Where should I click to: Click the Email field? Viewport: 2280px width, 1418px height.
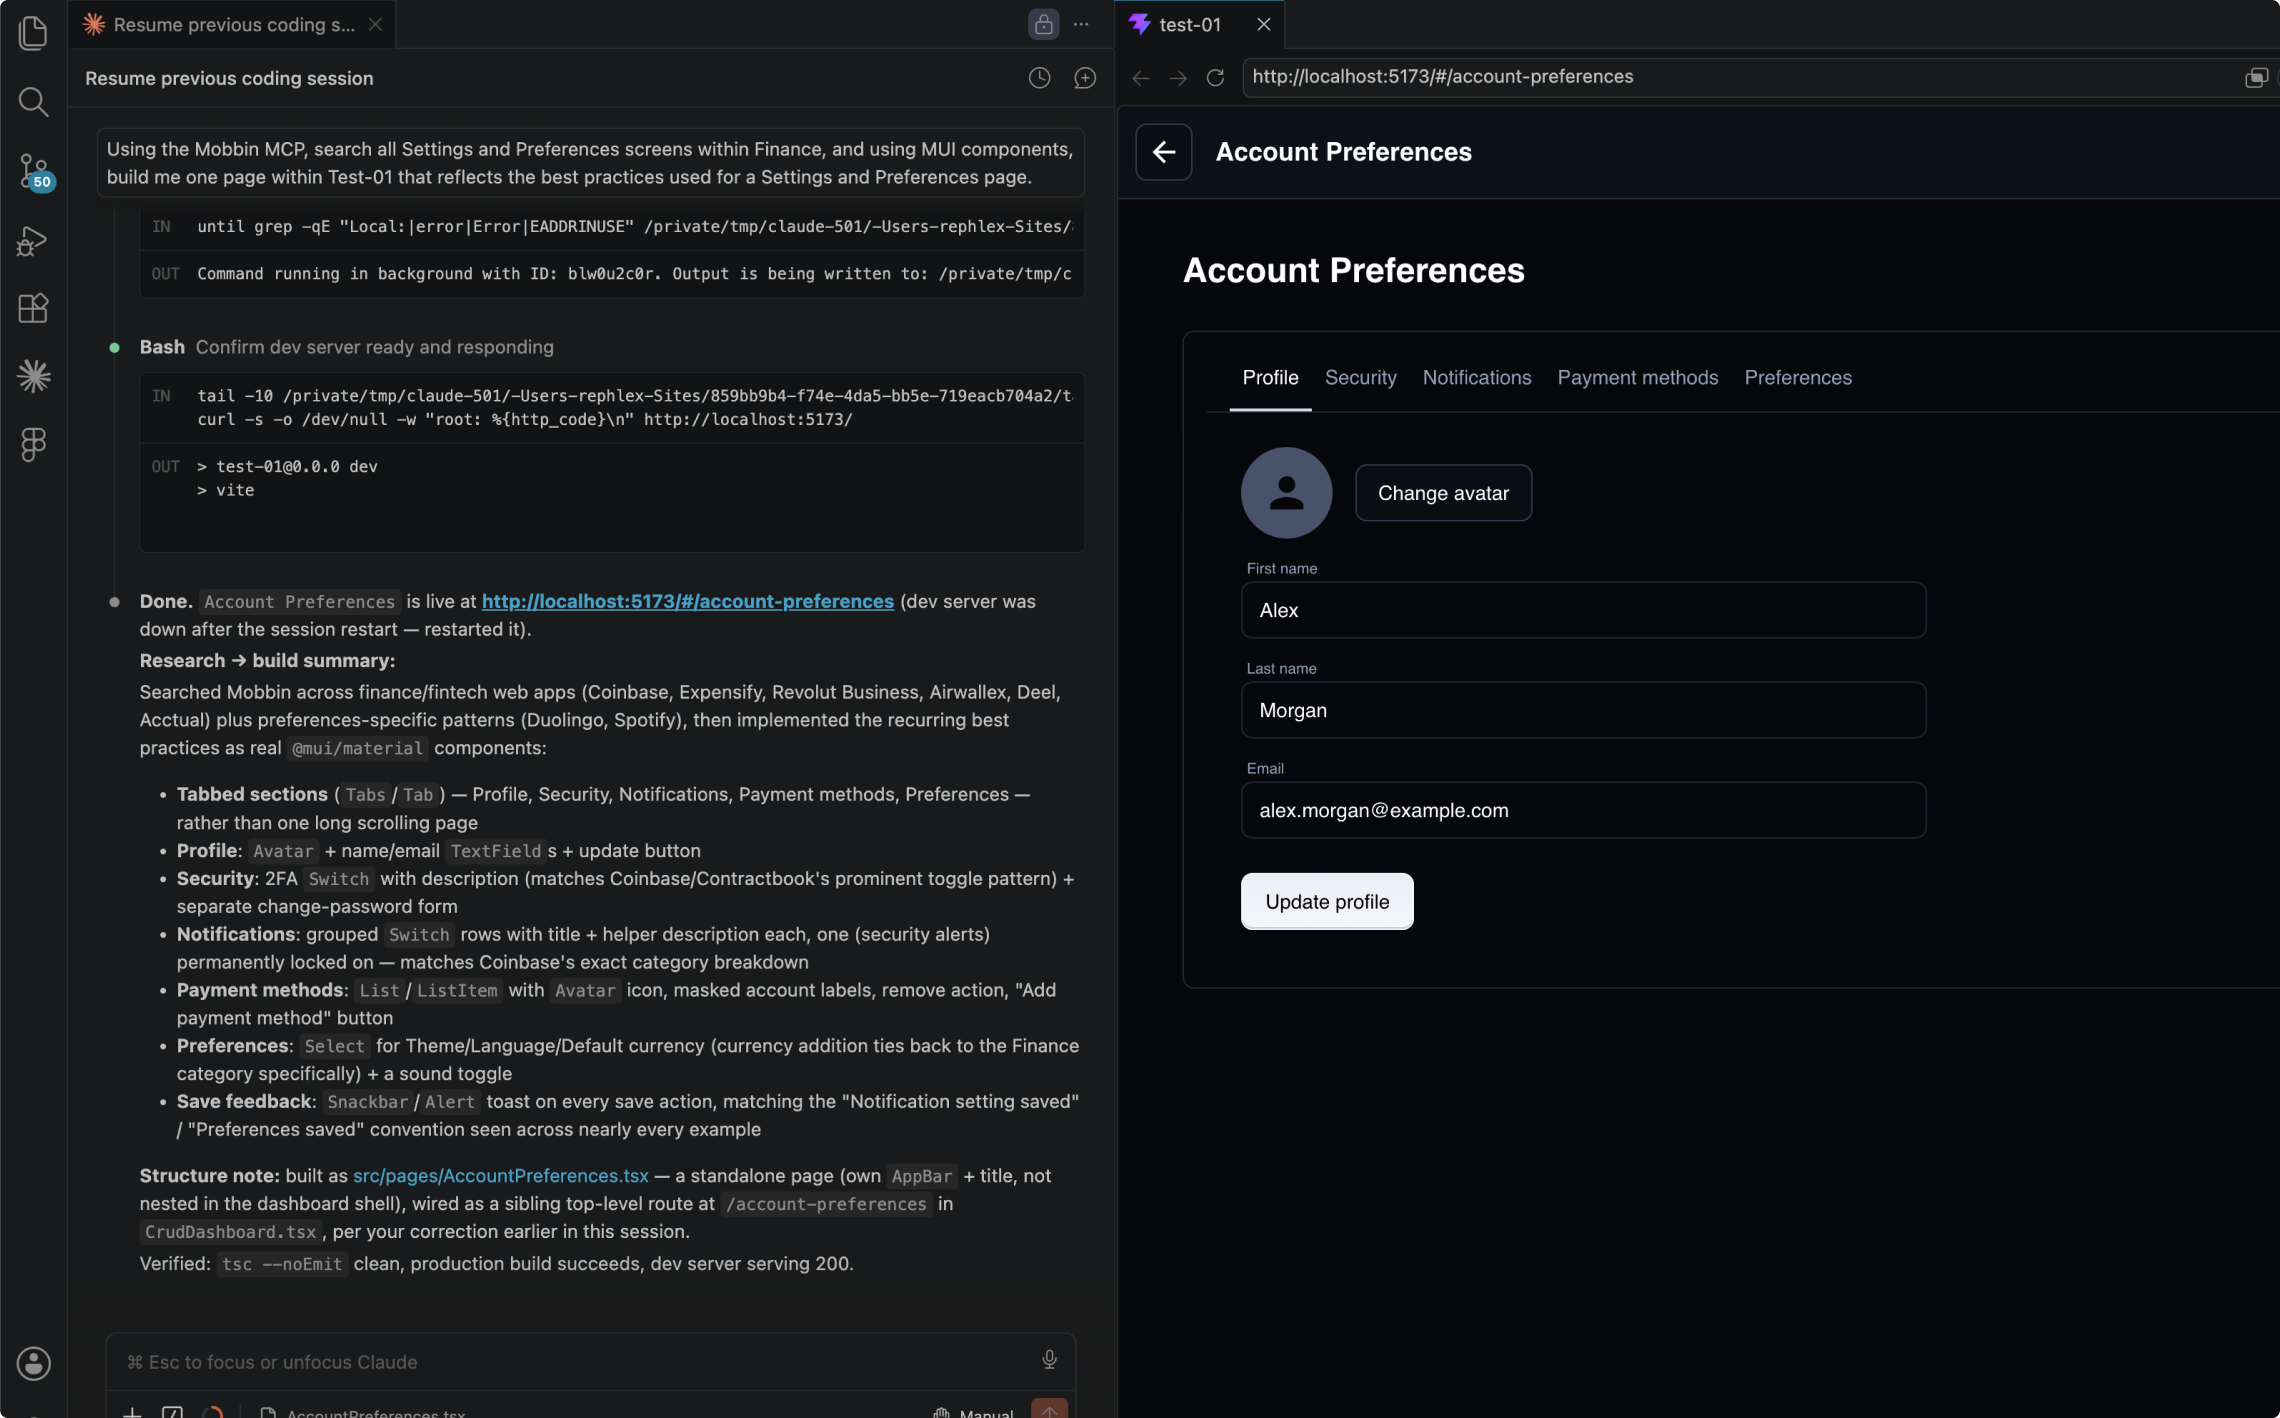click(x=1583, y=810)
